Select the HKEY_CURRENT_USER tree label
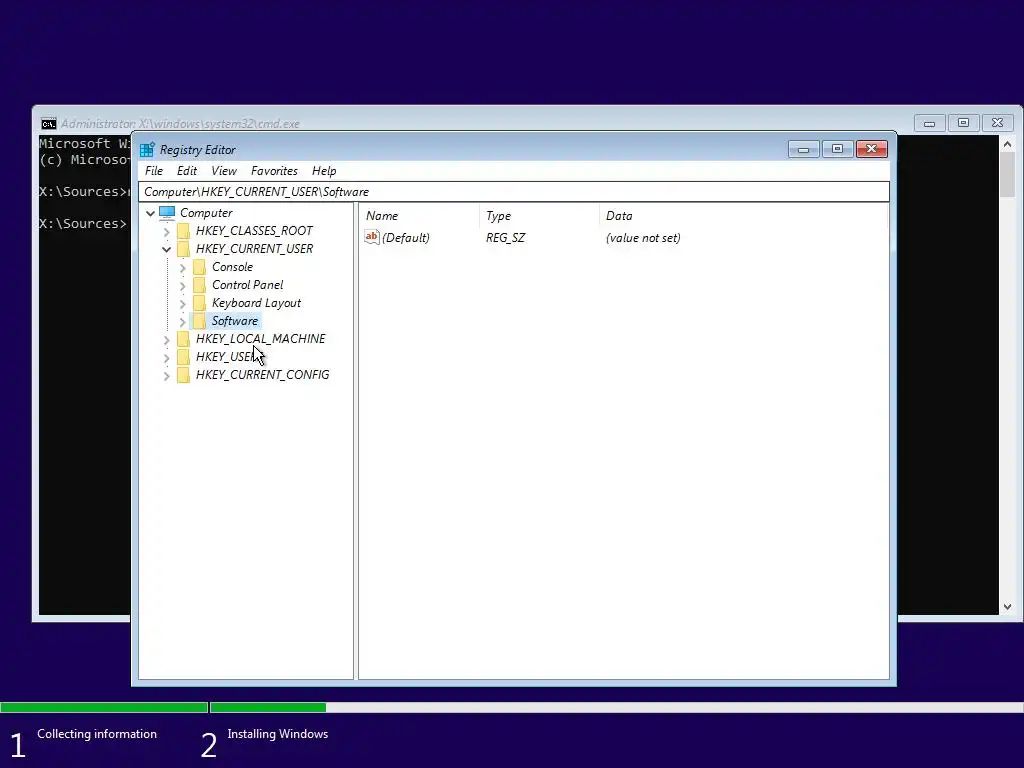1024x768 pixels. pyautogui.click(x=254, y=249)
